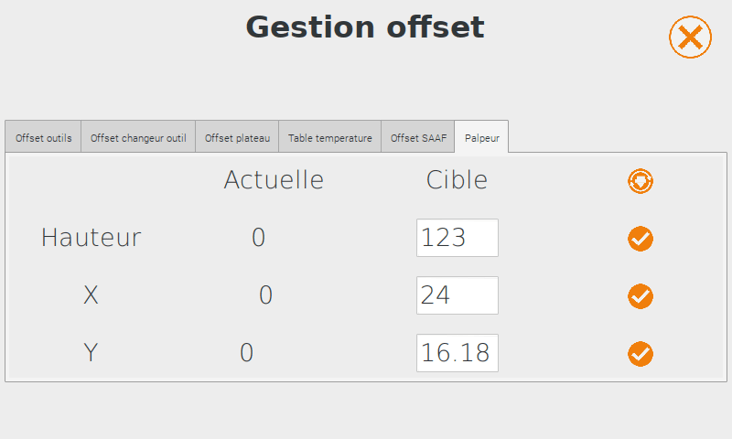Edit the X target field showing 24

pos(457,295)
